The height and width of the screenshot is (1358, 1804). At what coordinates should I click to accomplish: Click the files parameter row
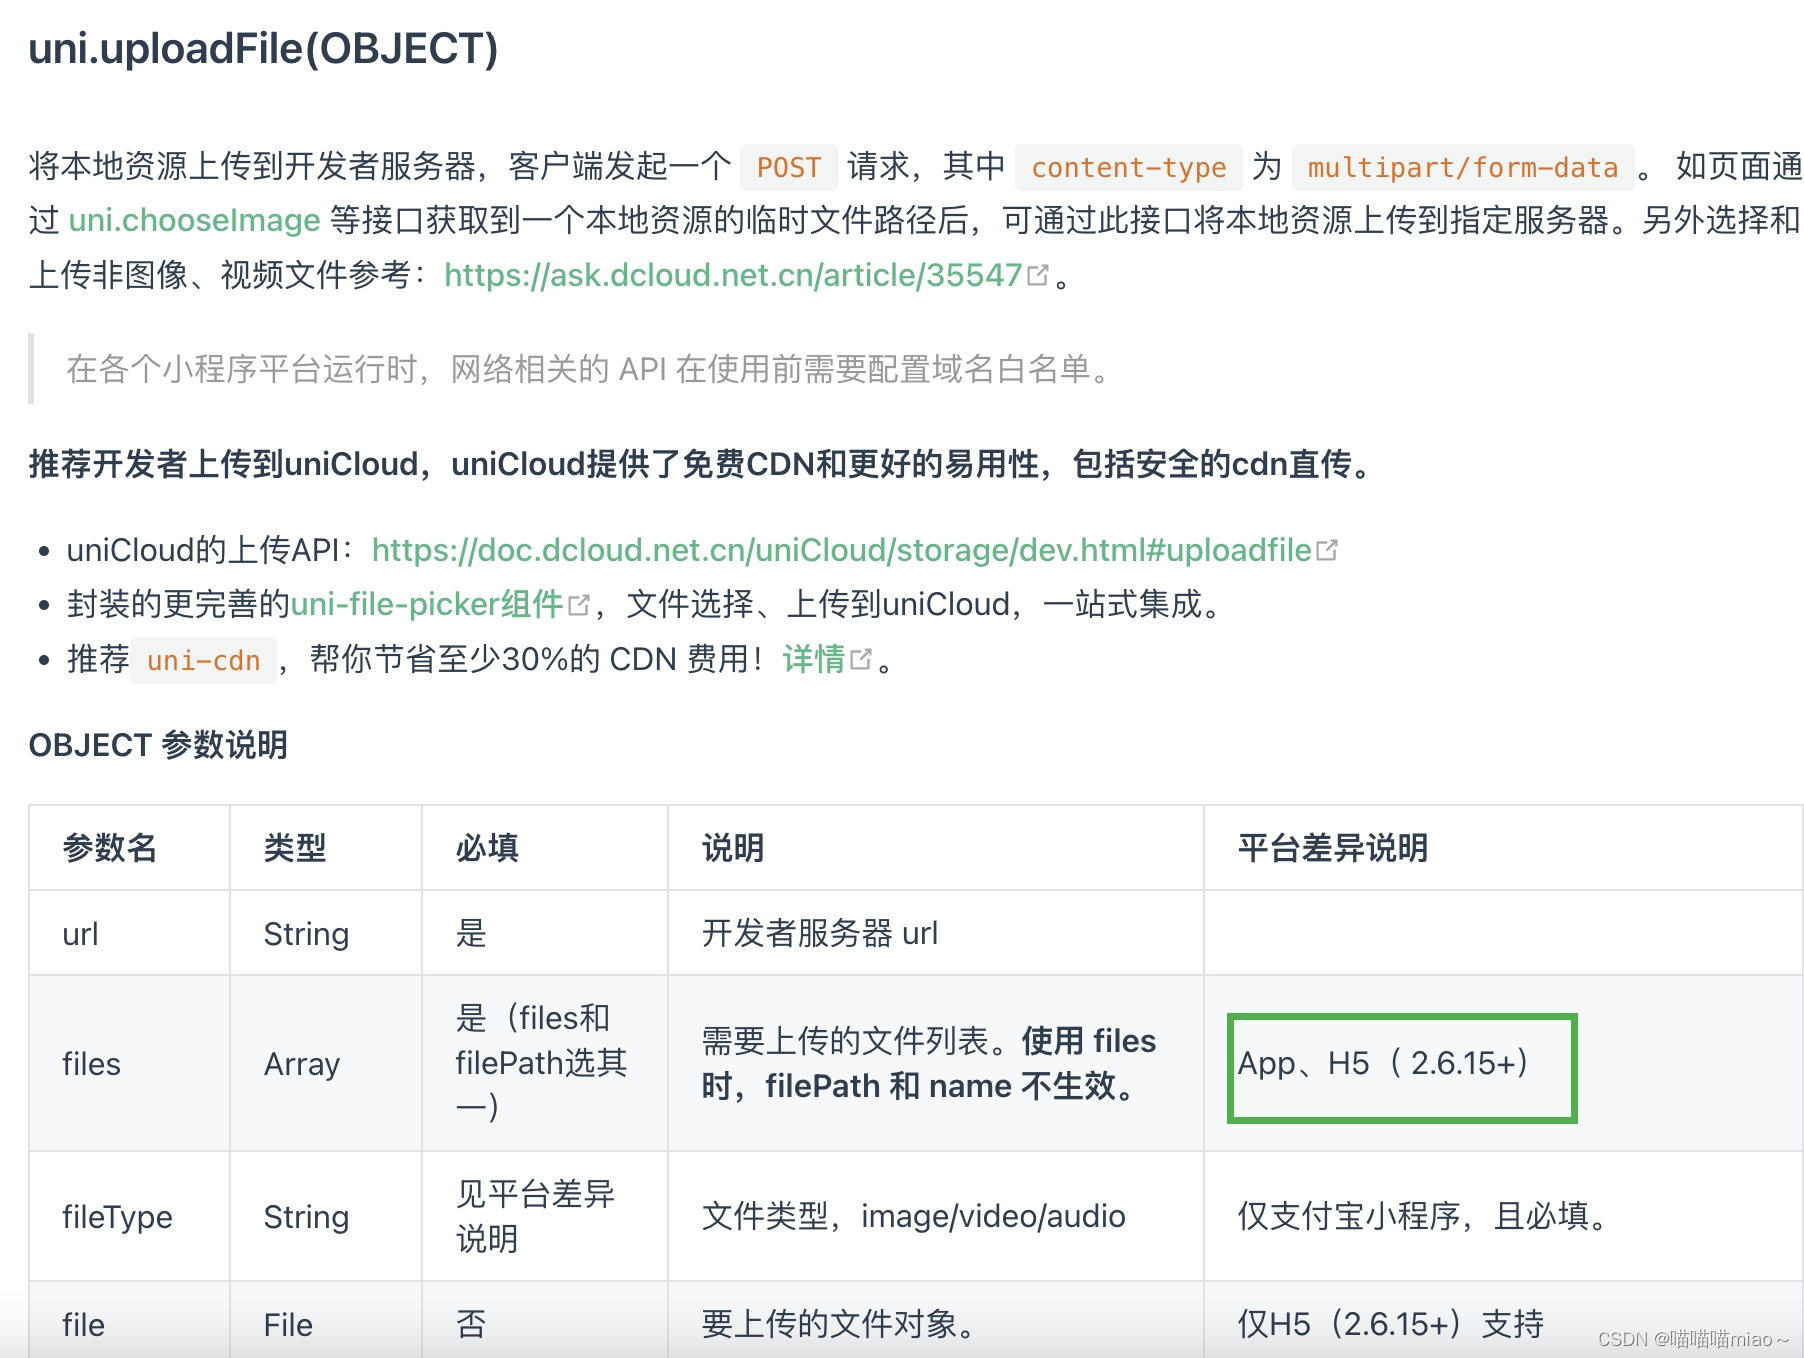tap(90, 1063)
